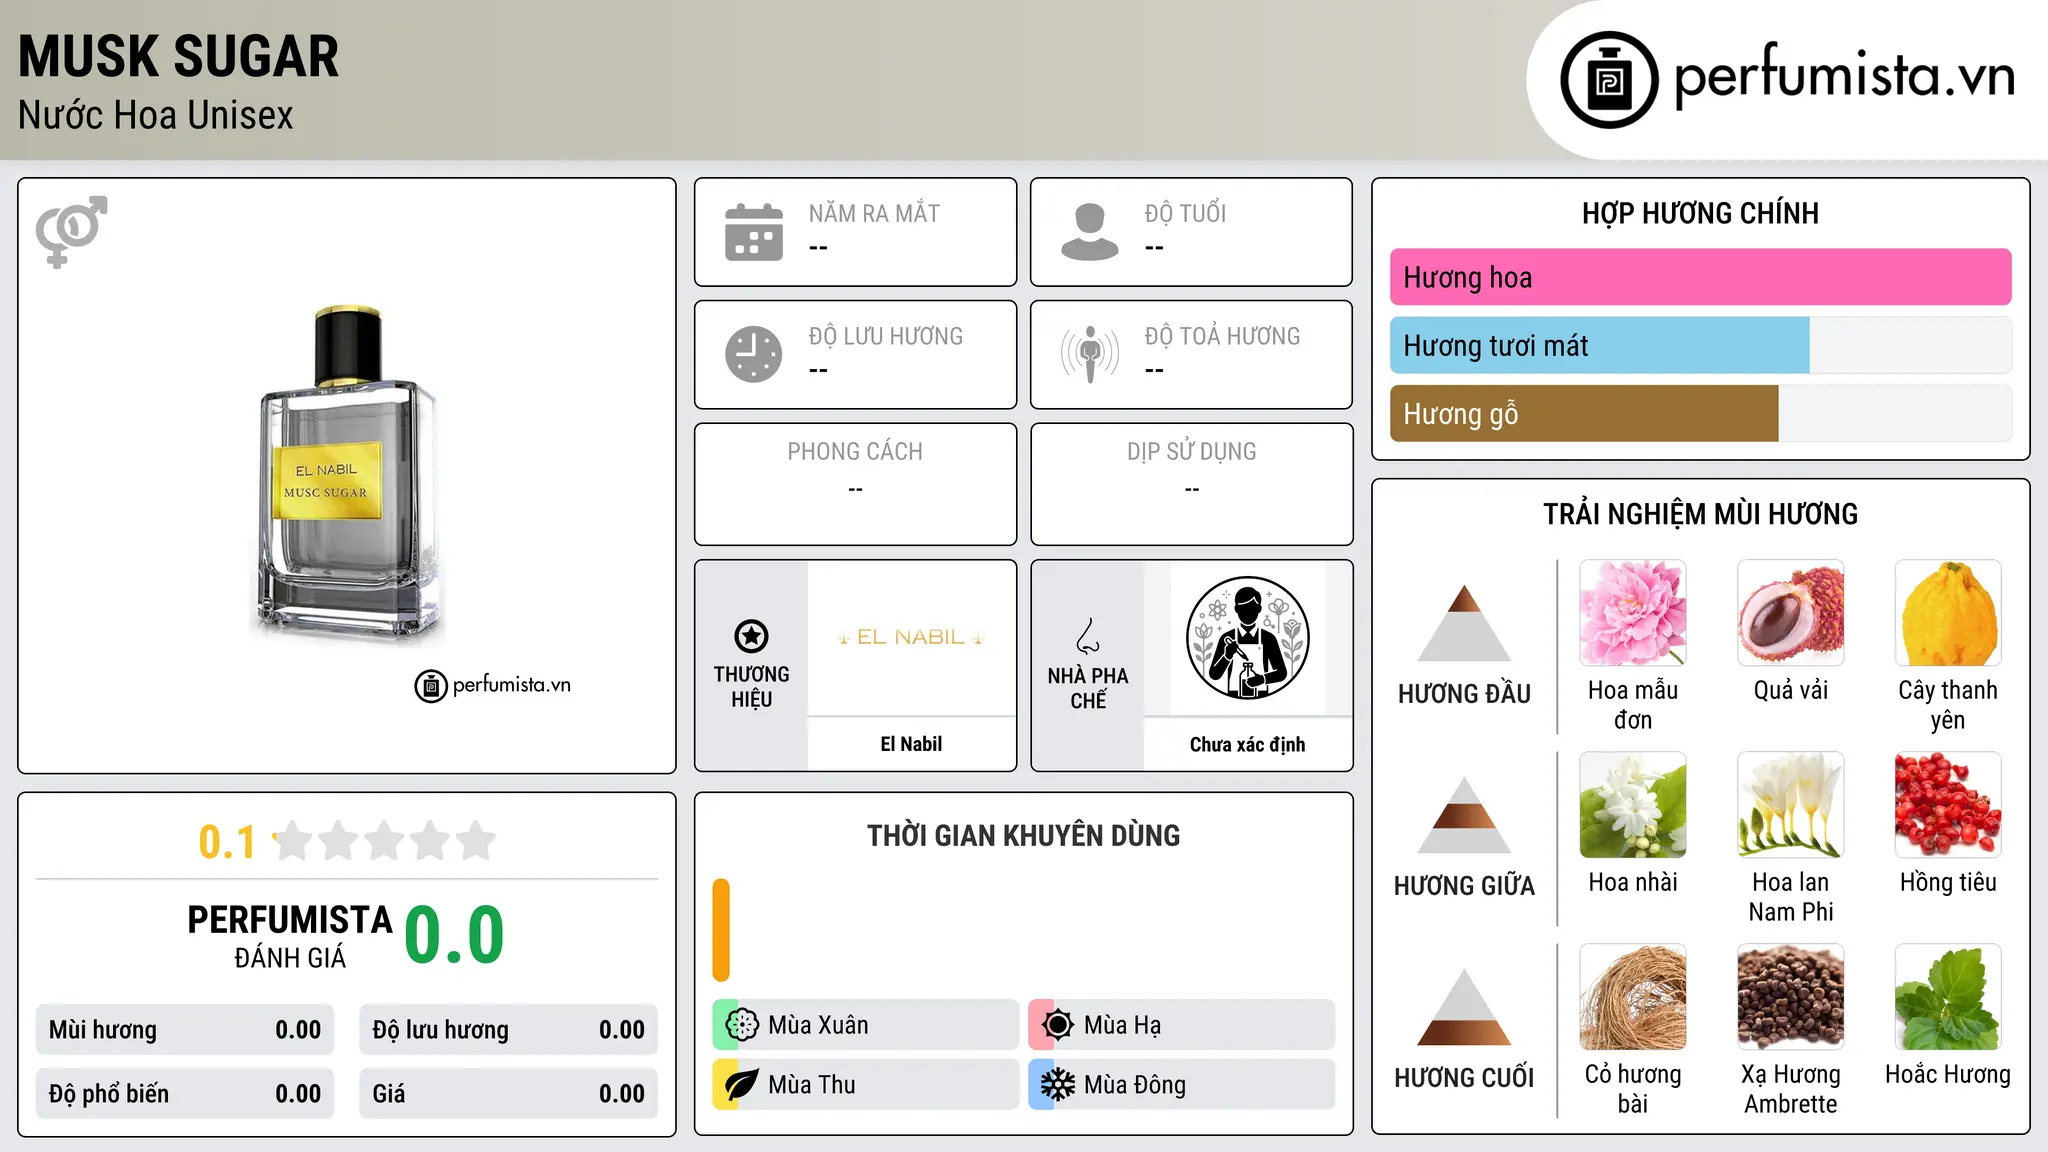
Task: Click the pink Hương hoa accord bar
Action: [x=1700, y=277]
